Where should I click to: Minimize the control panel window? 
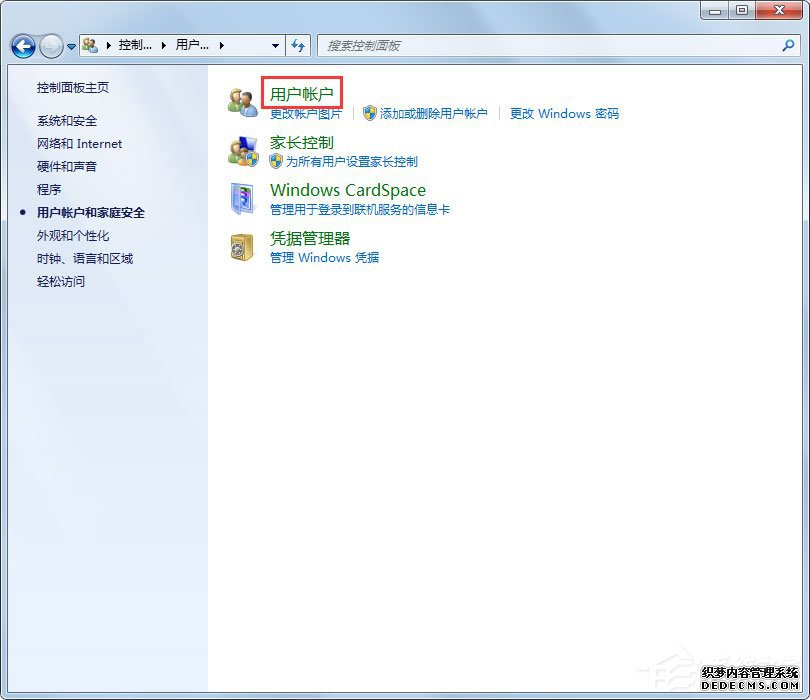tap(715, 10)
